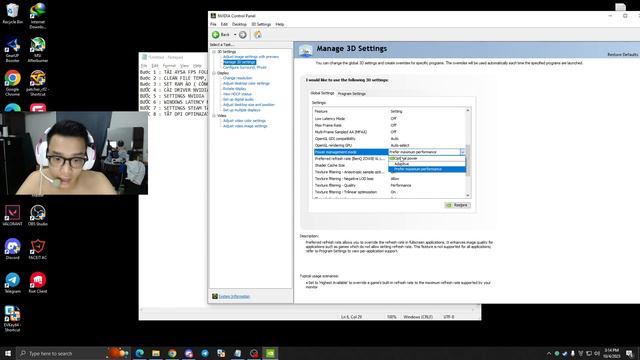
Task: Collapse the Video tree node
Action: coord(213,116)
